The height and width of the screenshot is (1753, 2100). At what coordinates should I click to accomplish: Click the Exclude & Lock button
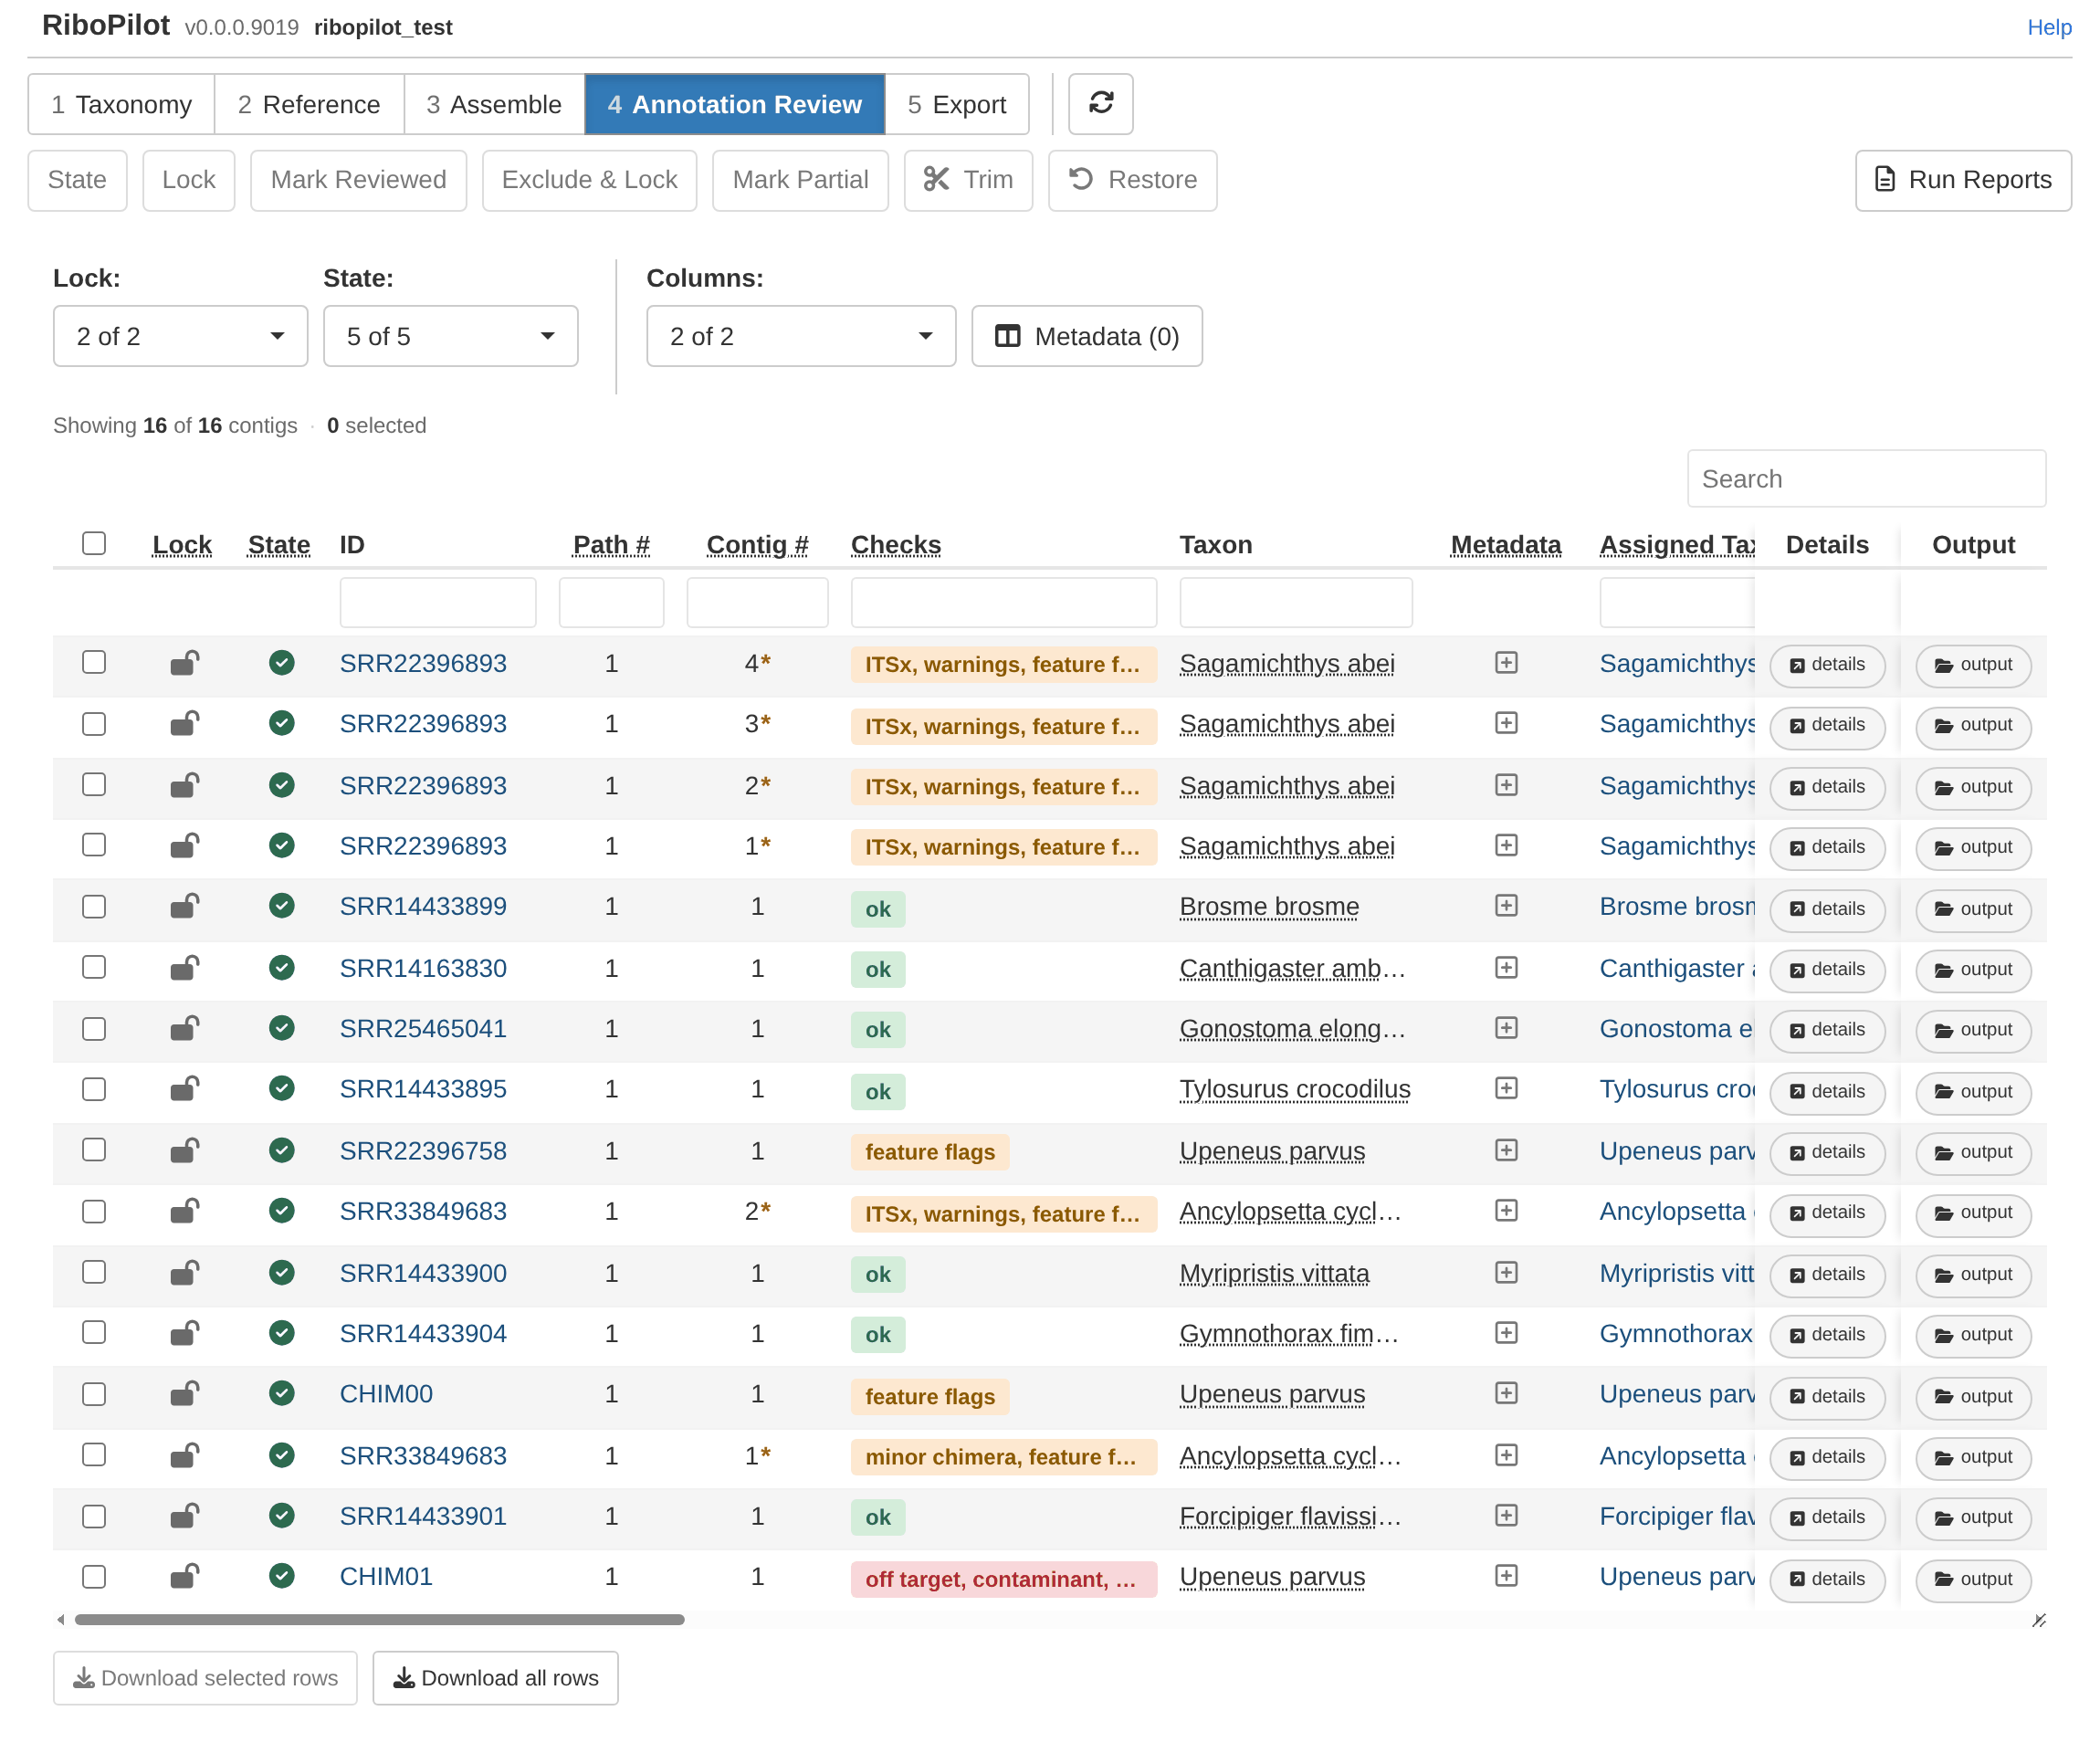589,180
